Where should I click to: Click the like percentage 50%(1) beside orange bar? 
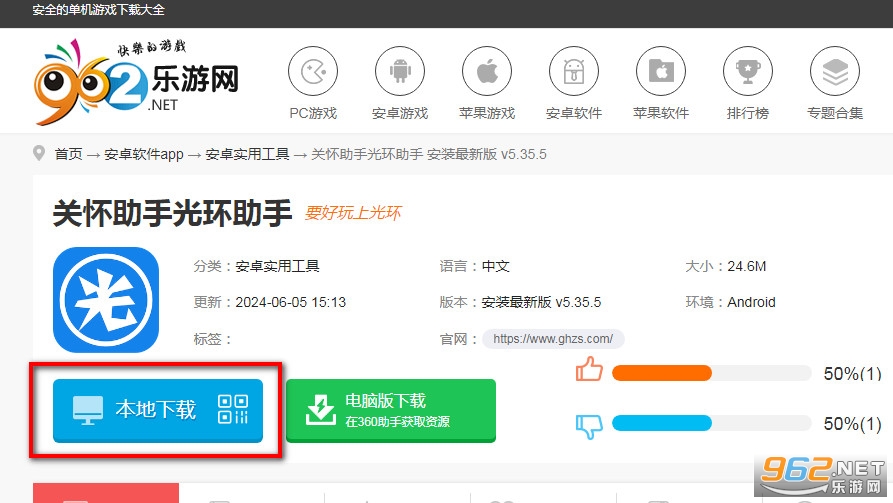(x=853, y=374)
